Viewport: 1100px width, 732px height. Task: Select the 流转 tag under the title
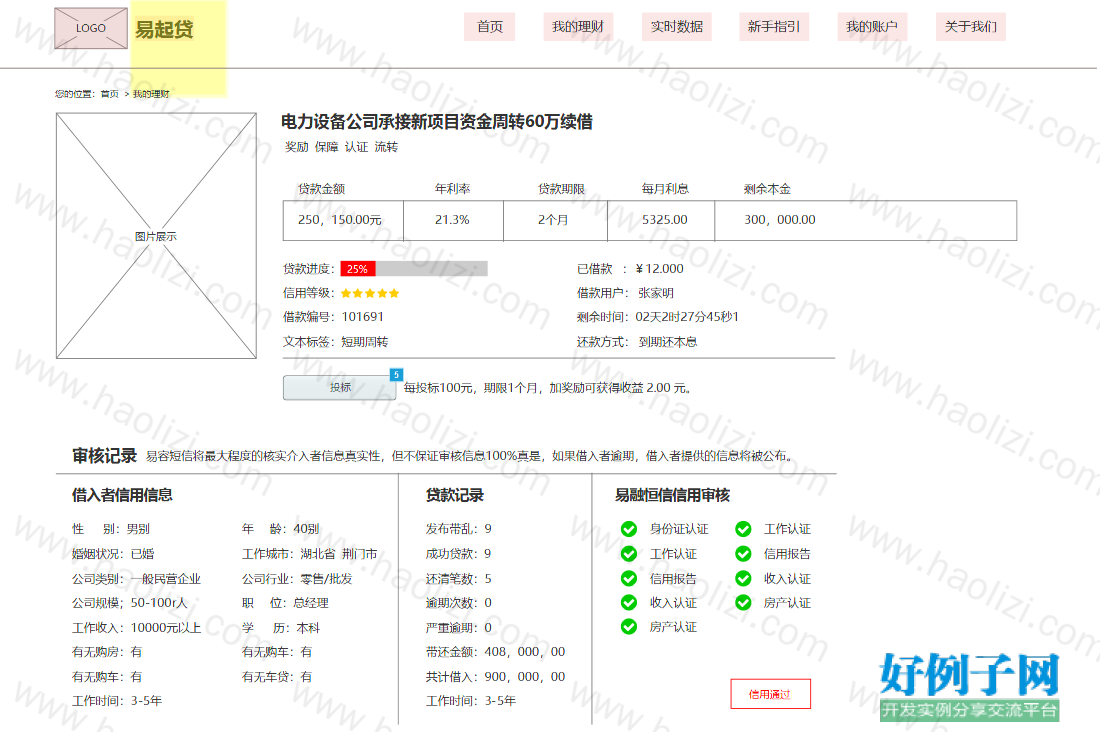tap(386, 147)
